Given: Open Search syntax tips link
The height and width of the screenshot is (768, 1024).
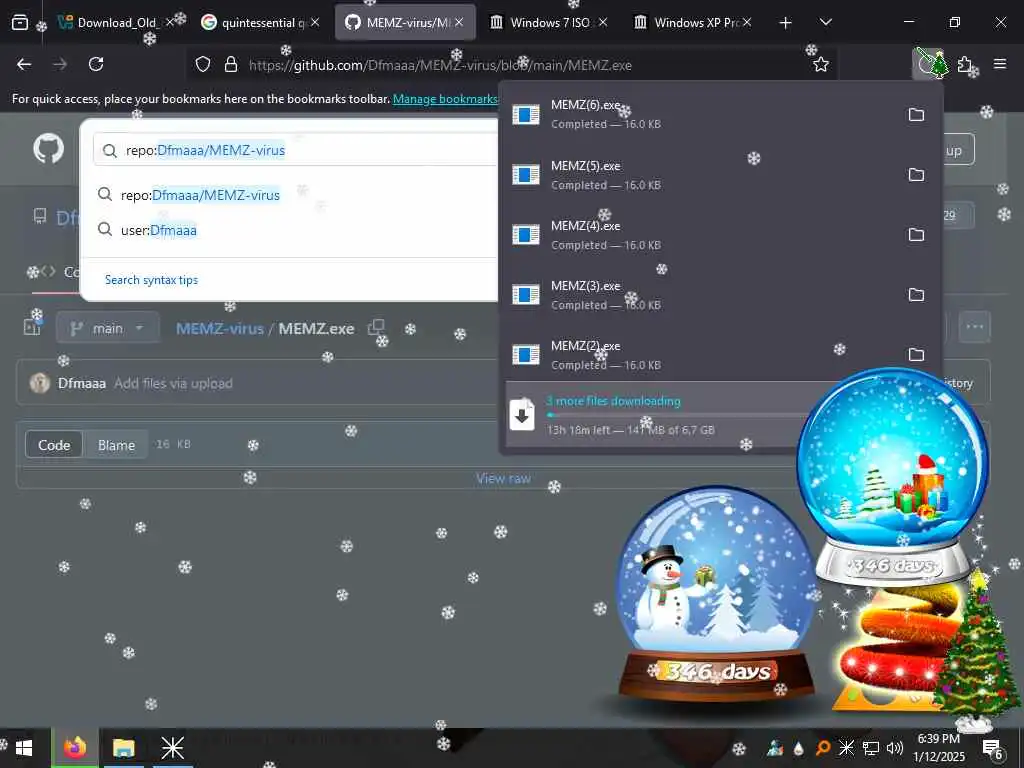Looking at the screenshot, I should point(152,280).
